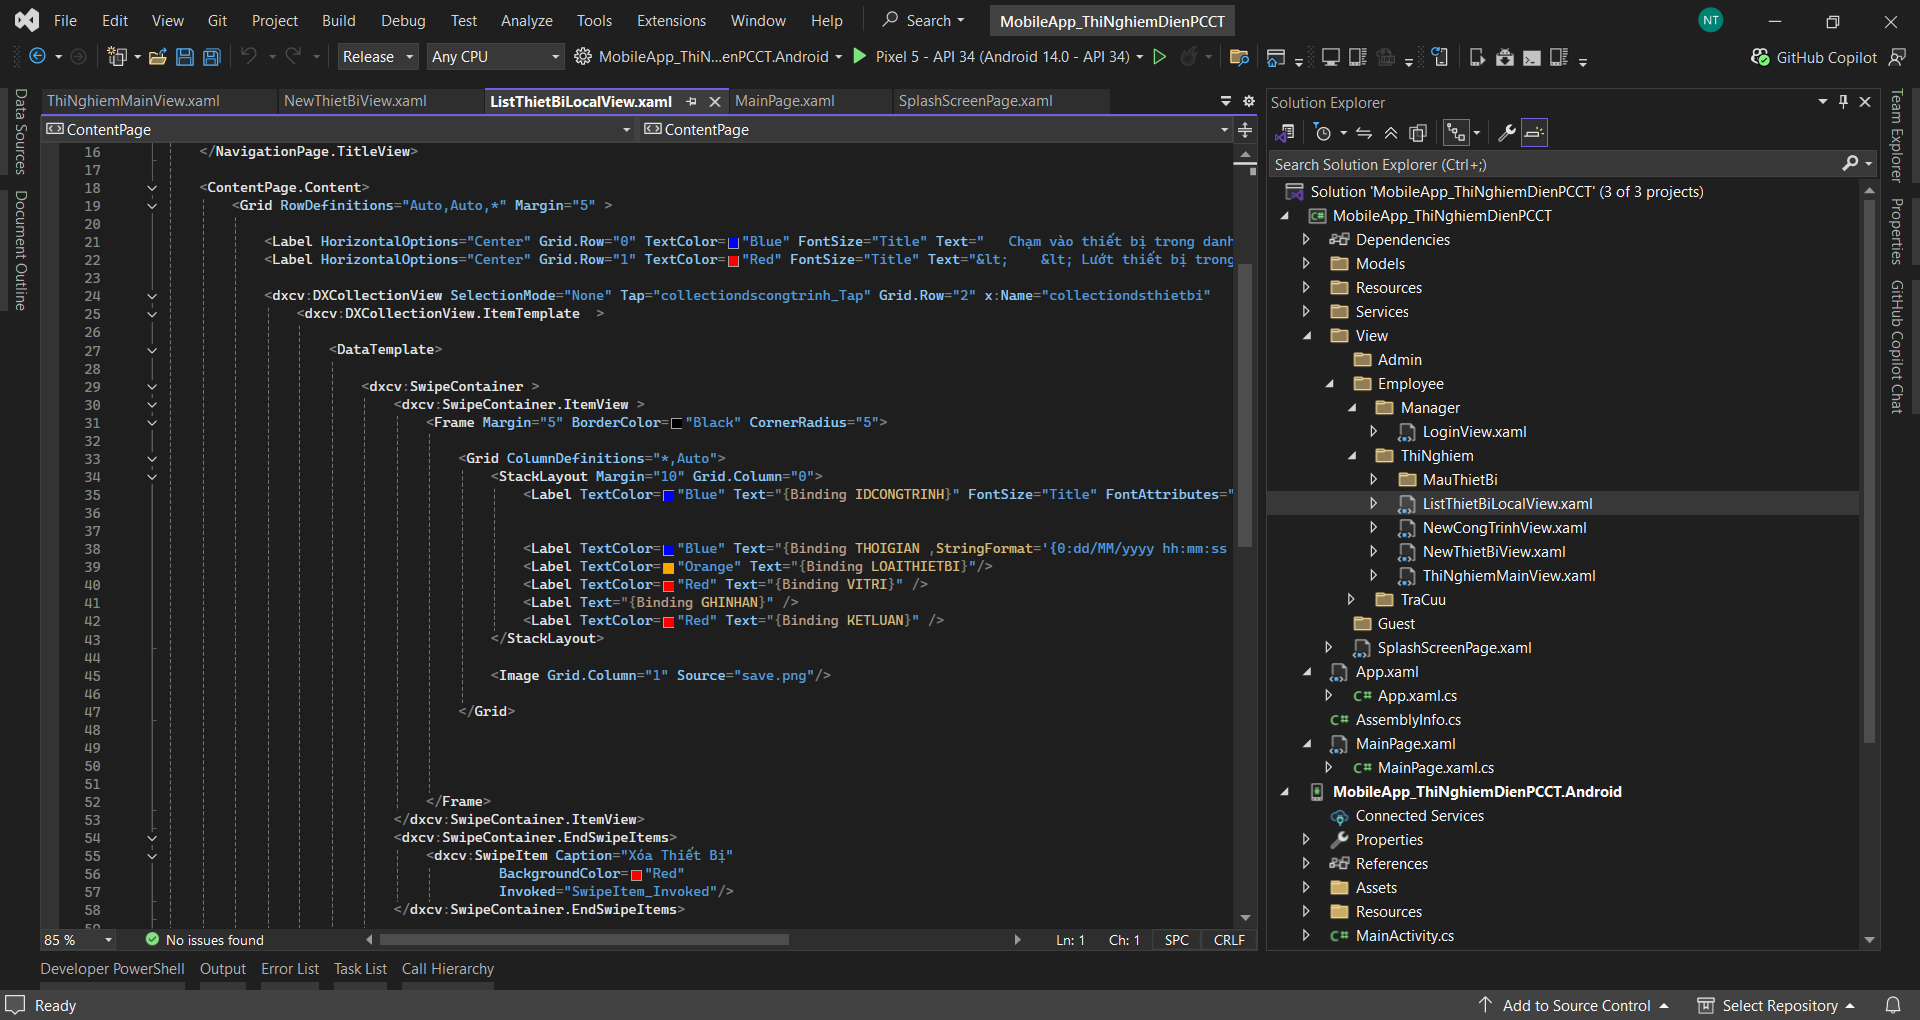Image resolution: width=1920 pixels, height=1020 pixels.
Task: Open the Android Adb Command Prompt
Action: coord(1532,57)
